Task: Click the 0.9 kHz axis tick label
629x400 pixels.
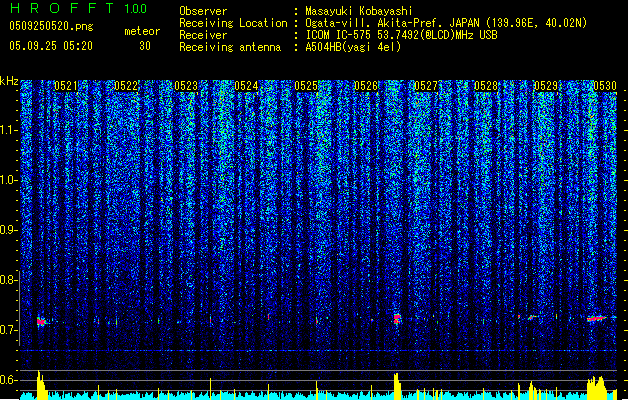Action: pos(8,230)
